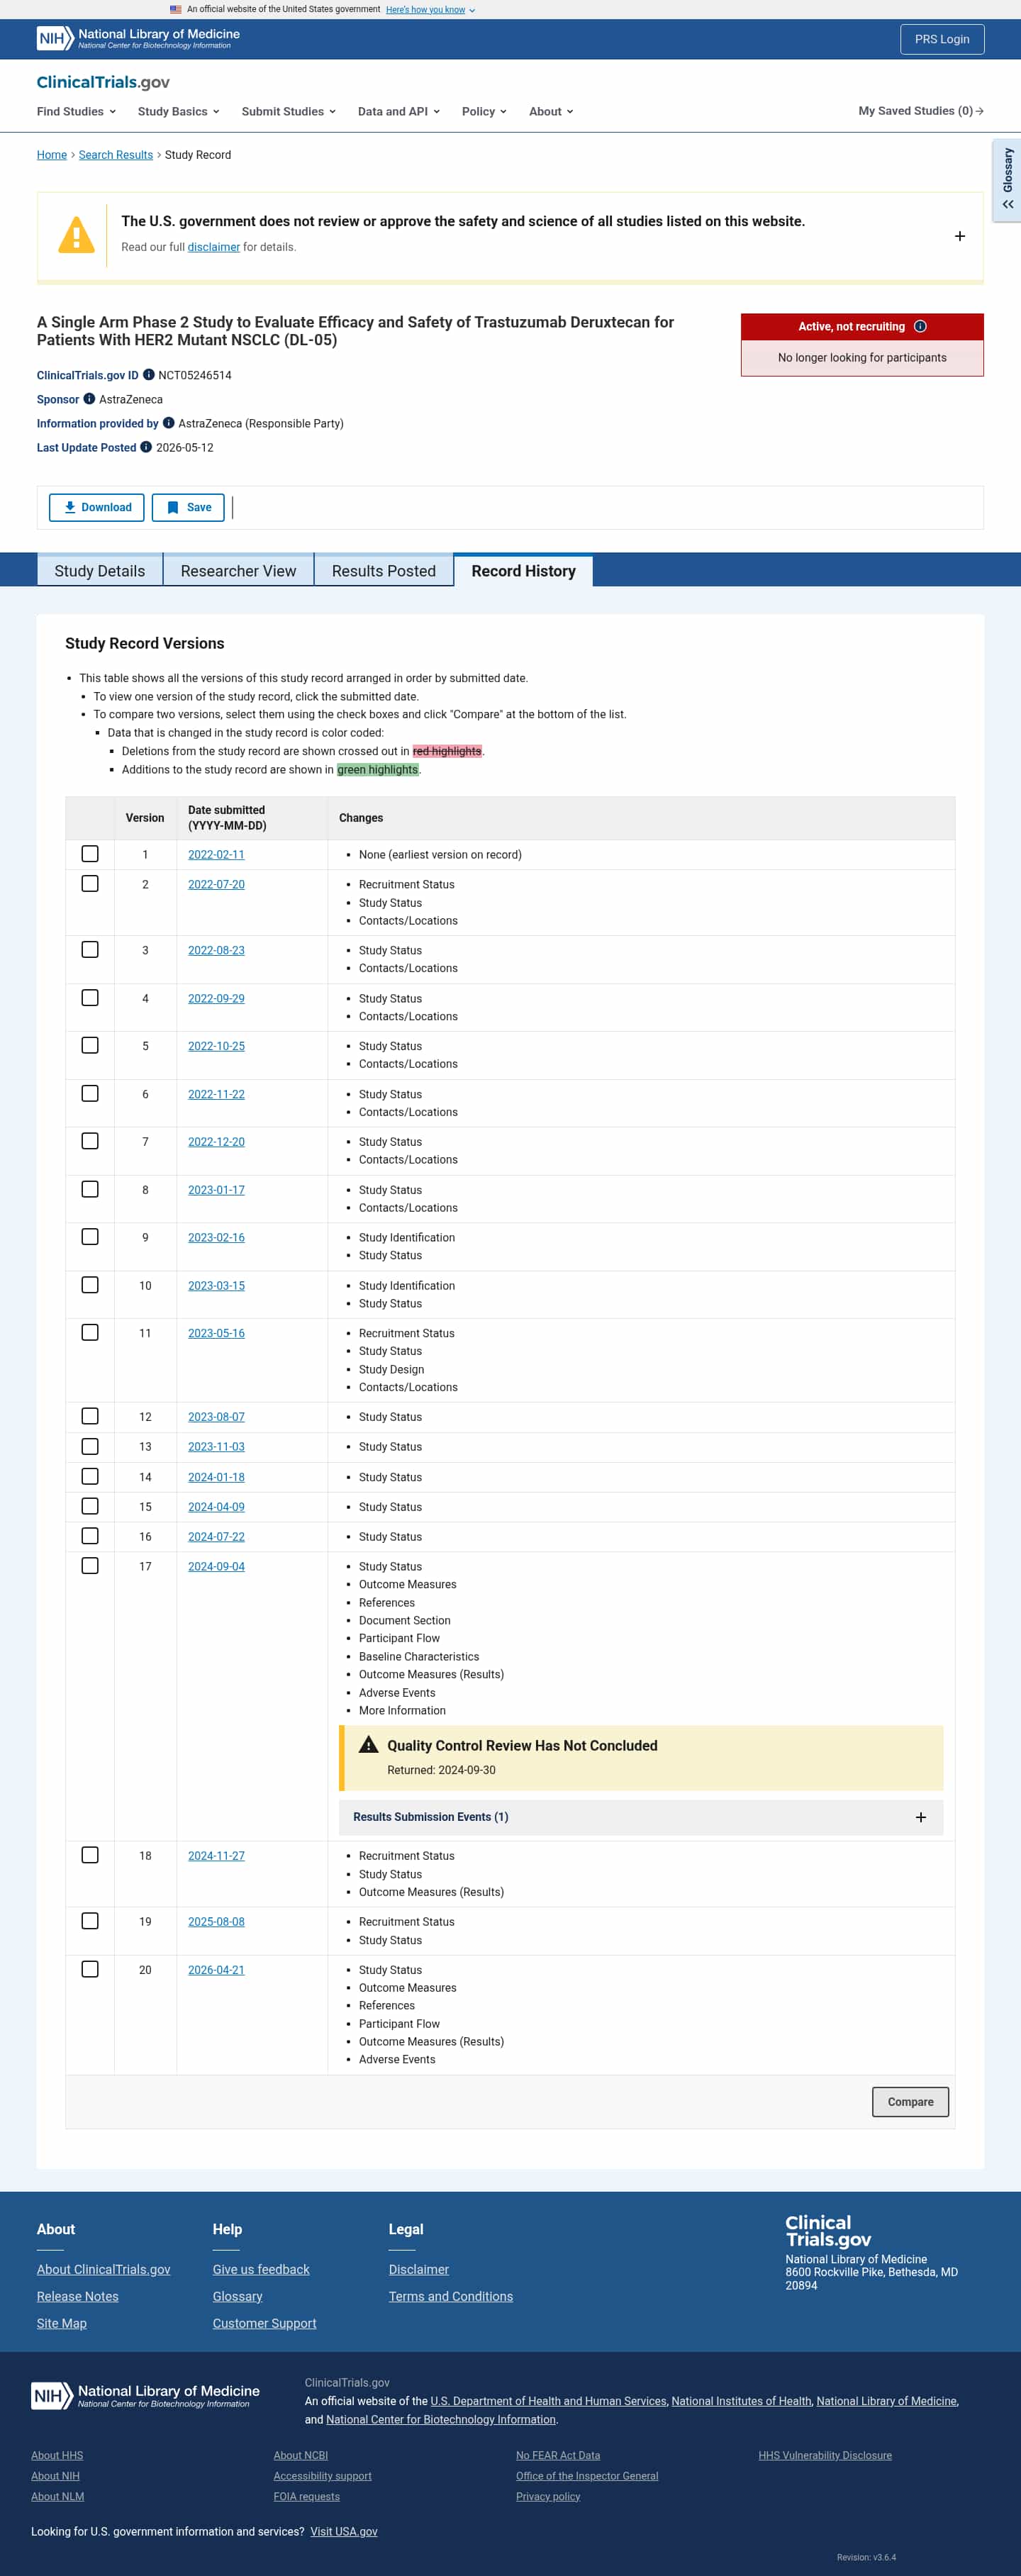Open Terms and Conditions footer link
This screenshot has width=1021, height=2576.
pos(451,2296)
